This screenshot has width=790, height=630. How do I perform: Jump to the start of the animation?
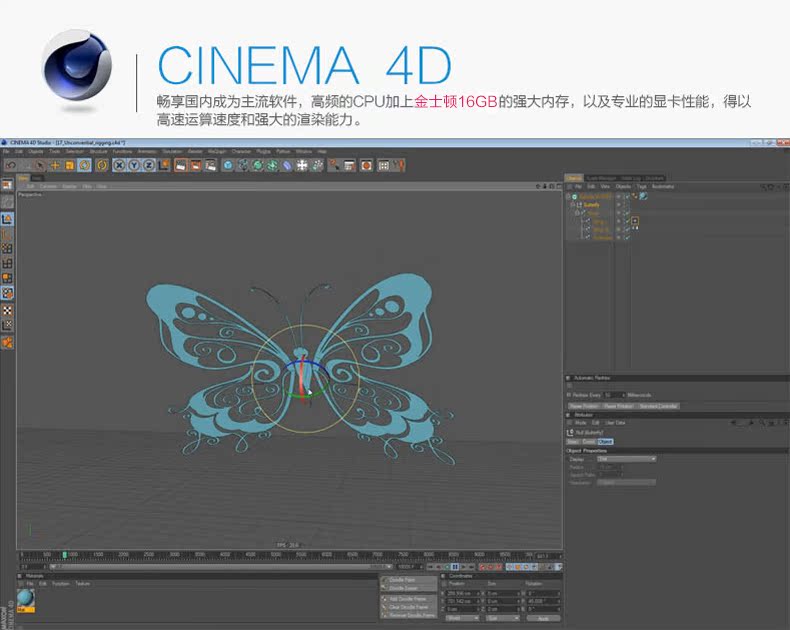click(x=429, y=567)
